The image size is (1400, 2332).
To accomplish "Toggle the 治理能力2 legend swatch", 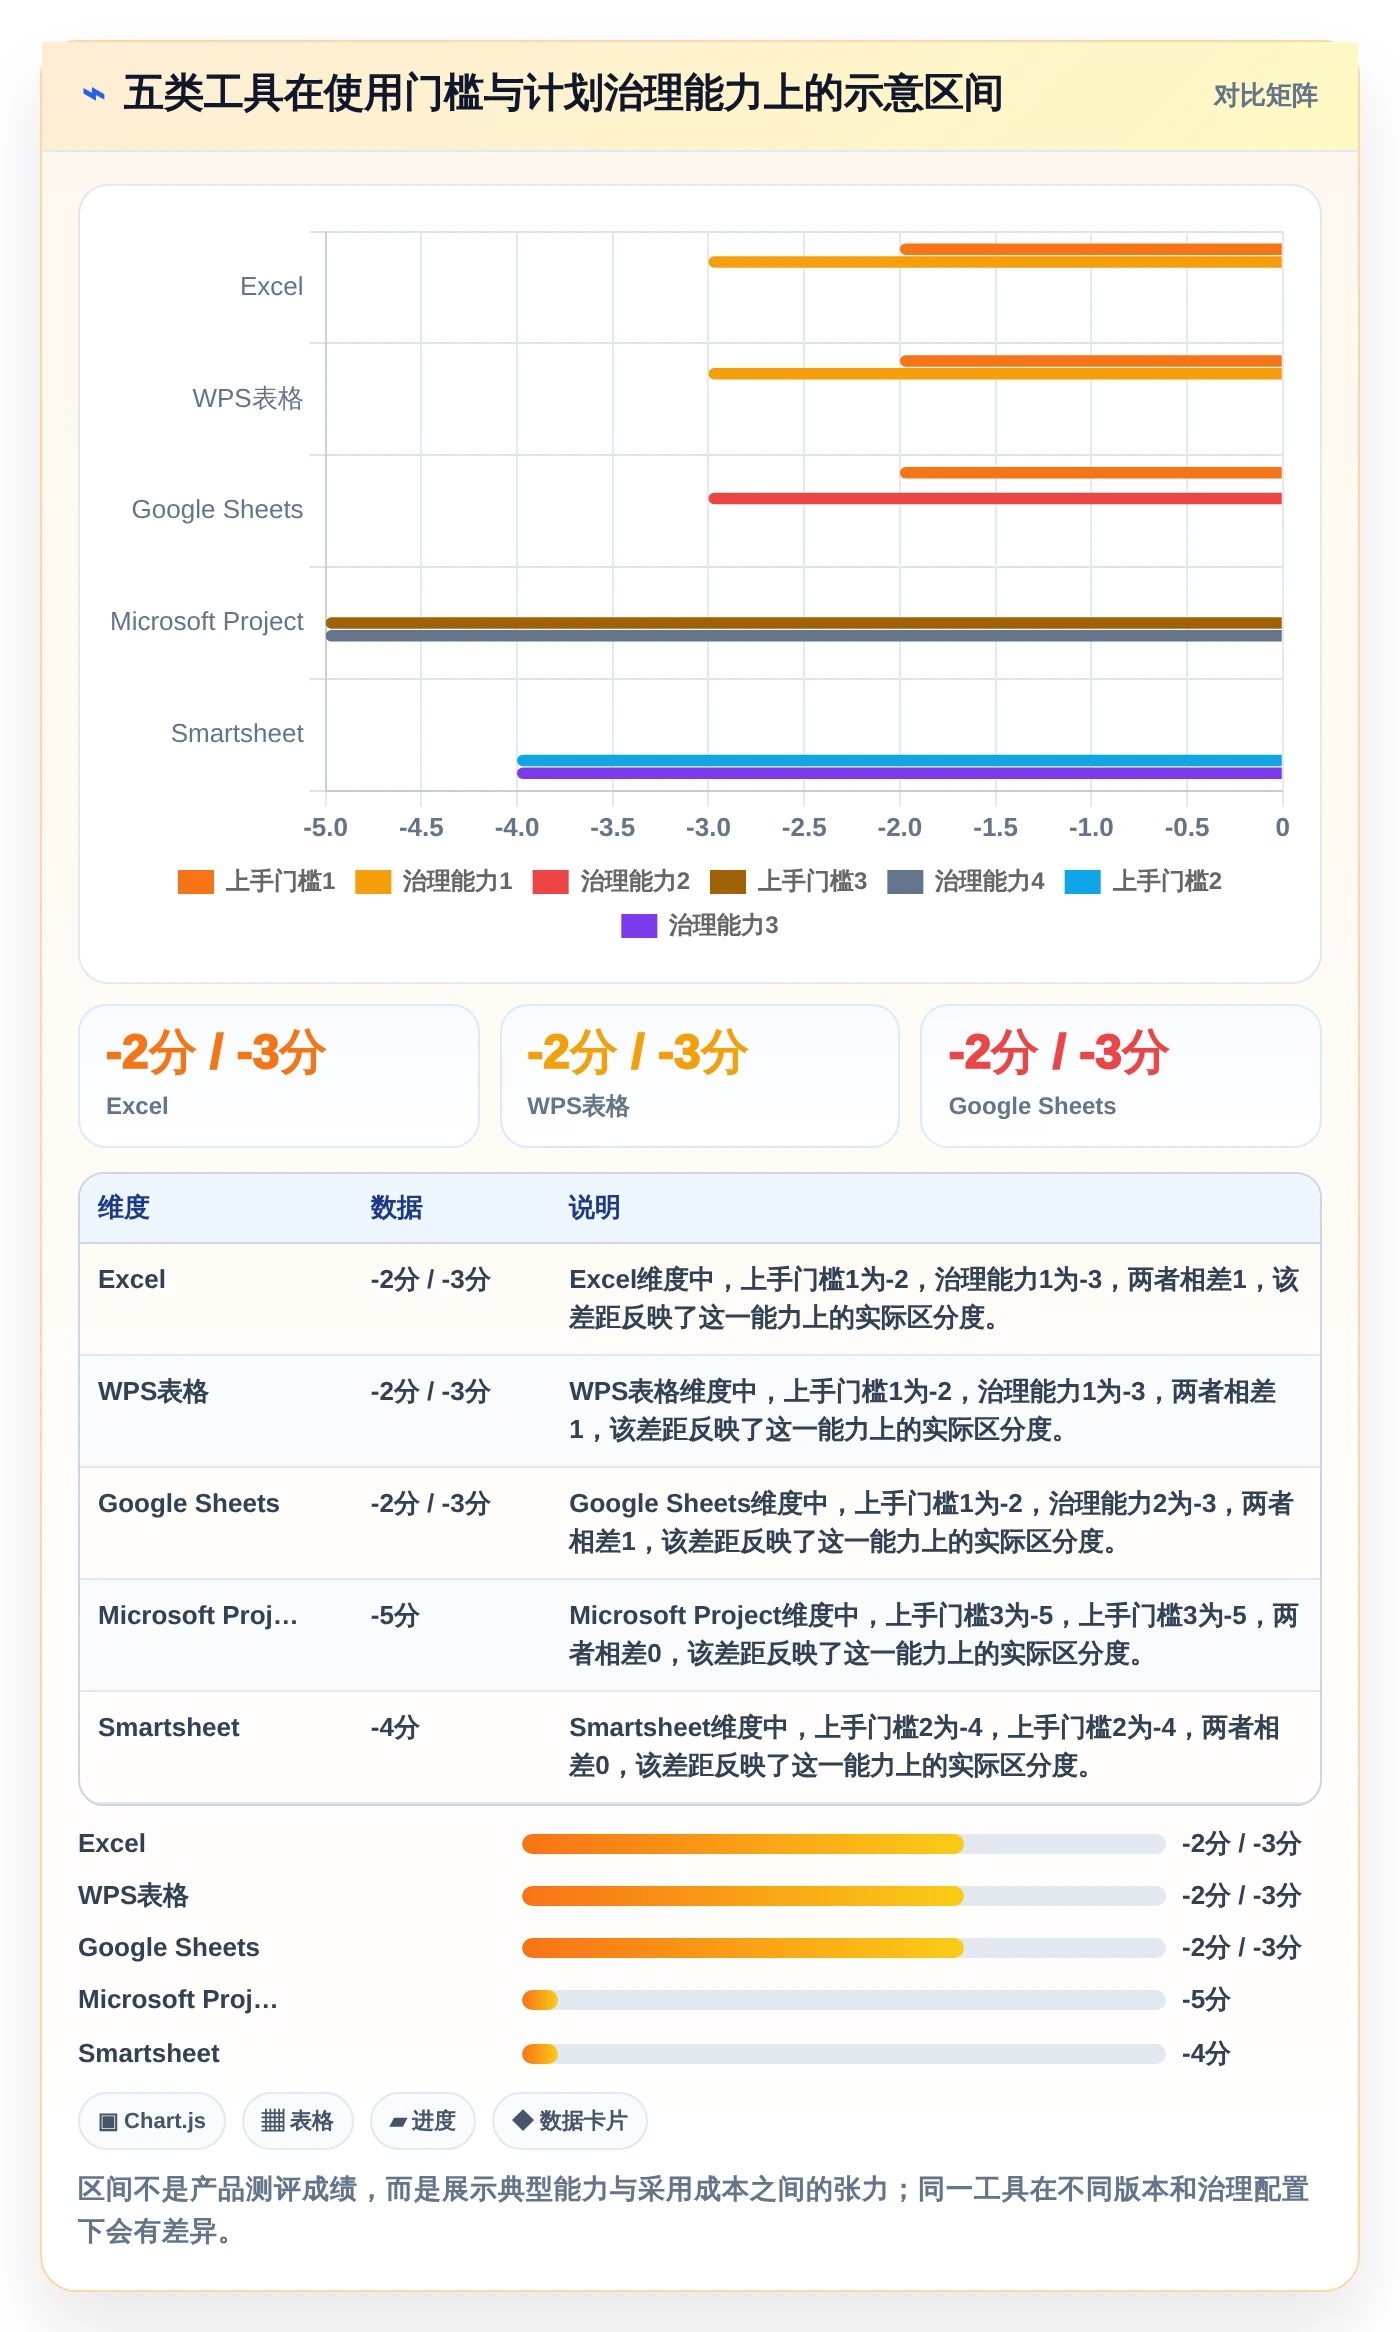I will coord(551,882).
